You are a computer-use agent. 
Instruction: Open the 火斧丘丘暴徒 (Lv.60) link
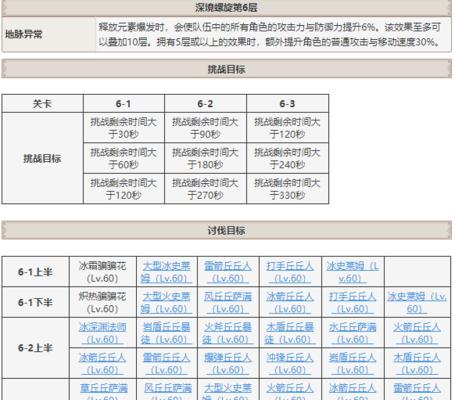(x=228, y=333)
